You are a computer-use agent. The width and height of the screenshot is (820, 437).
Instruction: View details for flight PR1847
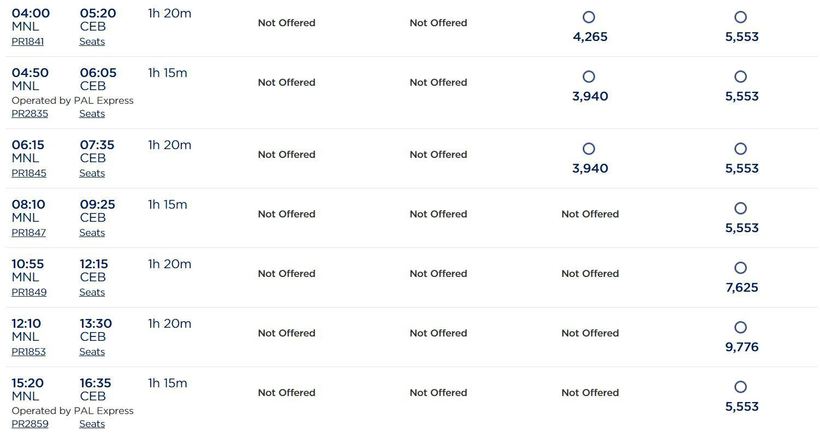29,232
